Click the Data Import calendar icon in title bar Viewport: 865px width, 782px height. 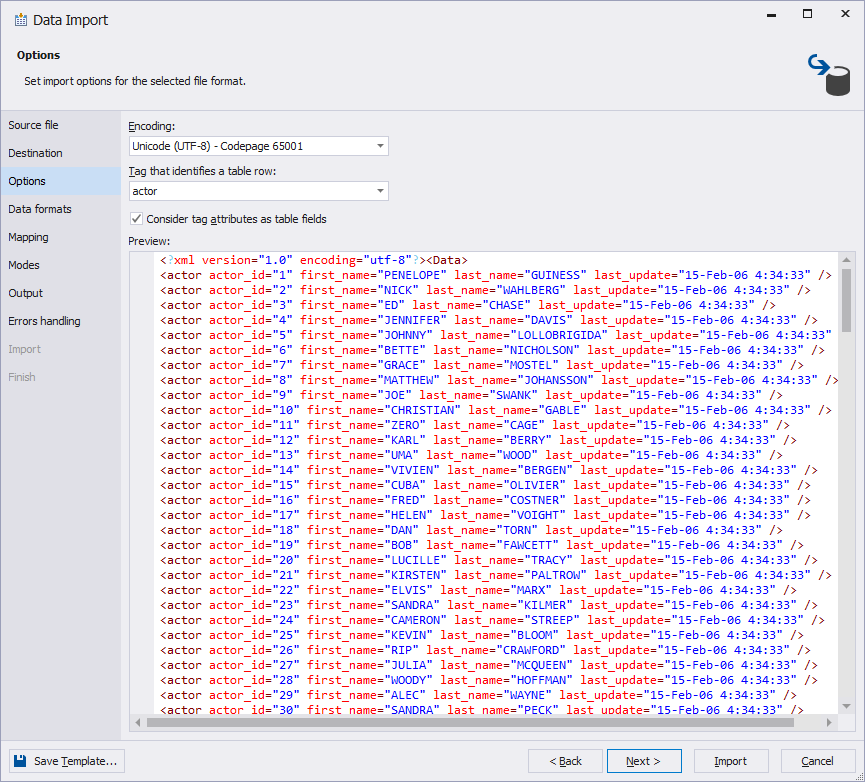21,20
